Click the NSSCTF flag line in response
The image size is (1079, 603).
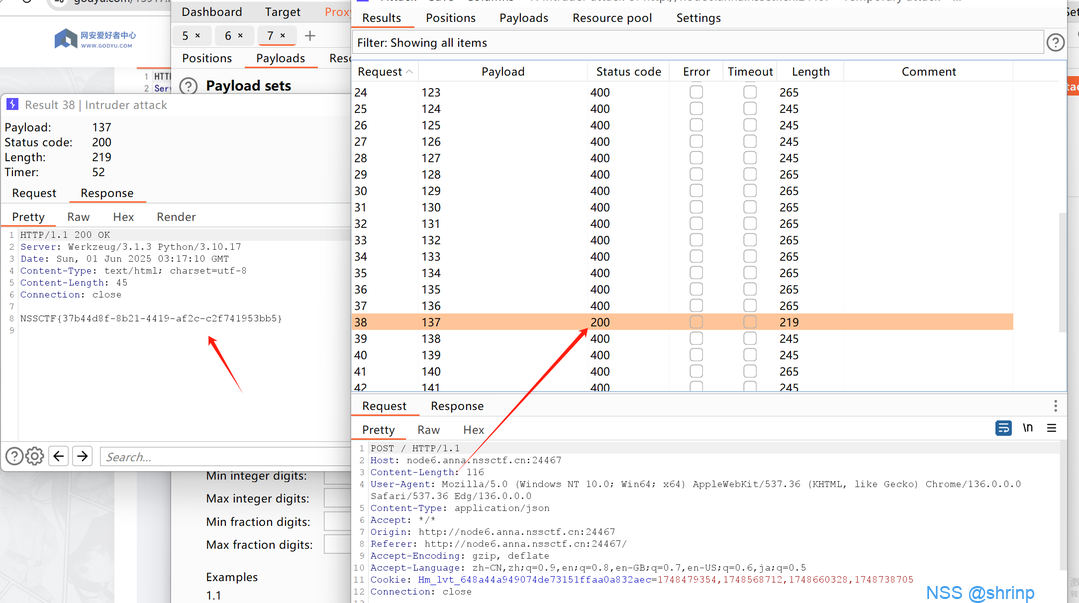(151, 318)
